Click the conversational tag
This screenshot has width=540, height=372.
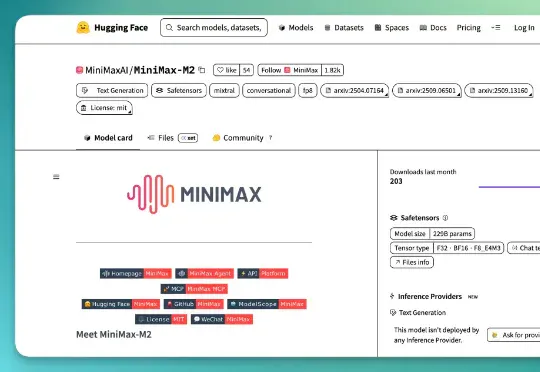pos(269,91)
